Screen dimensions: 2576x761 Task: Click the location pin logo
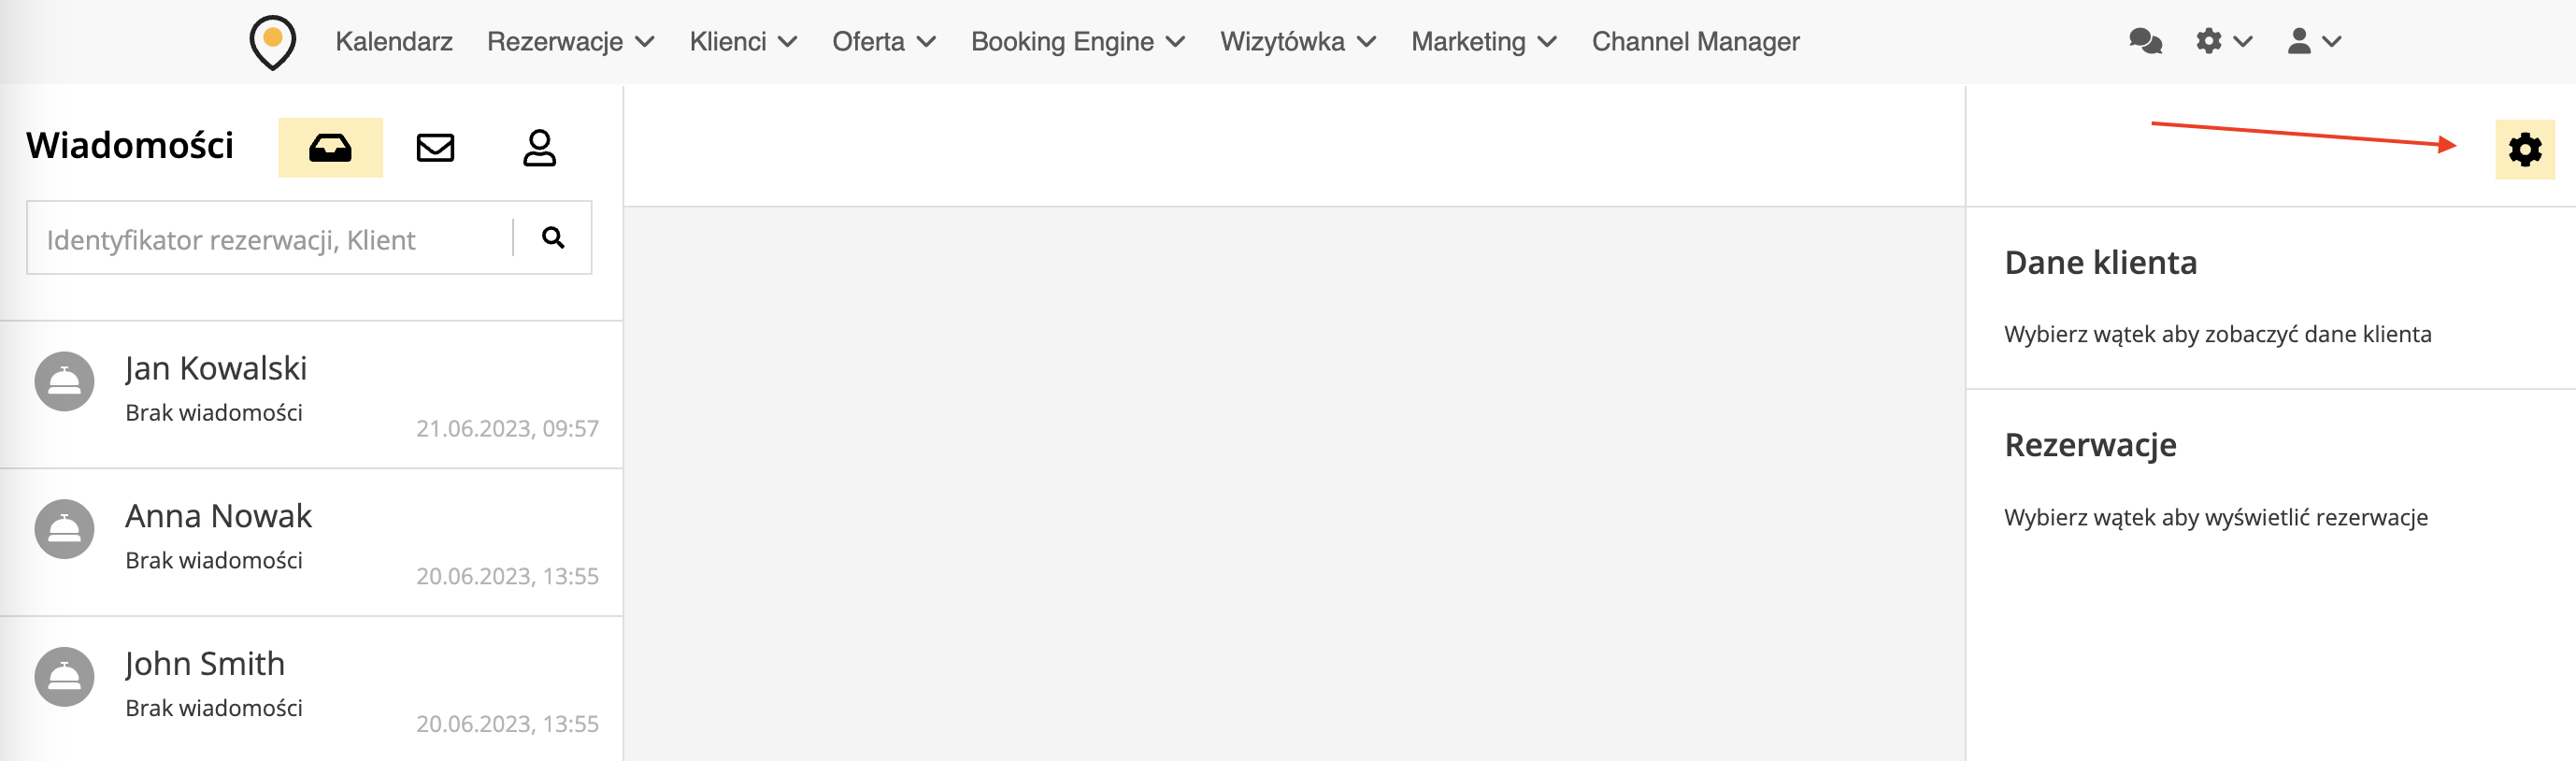272,42
